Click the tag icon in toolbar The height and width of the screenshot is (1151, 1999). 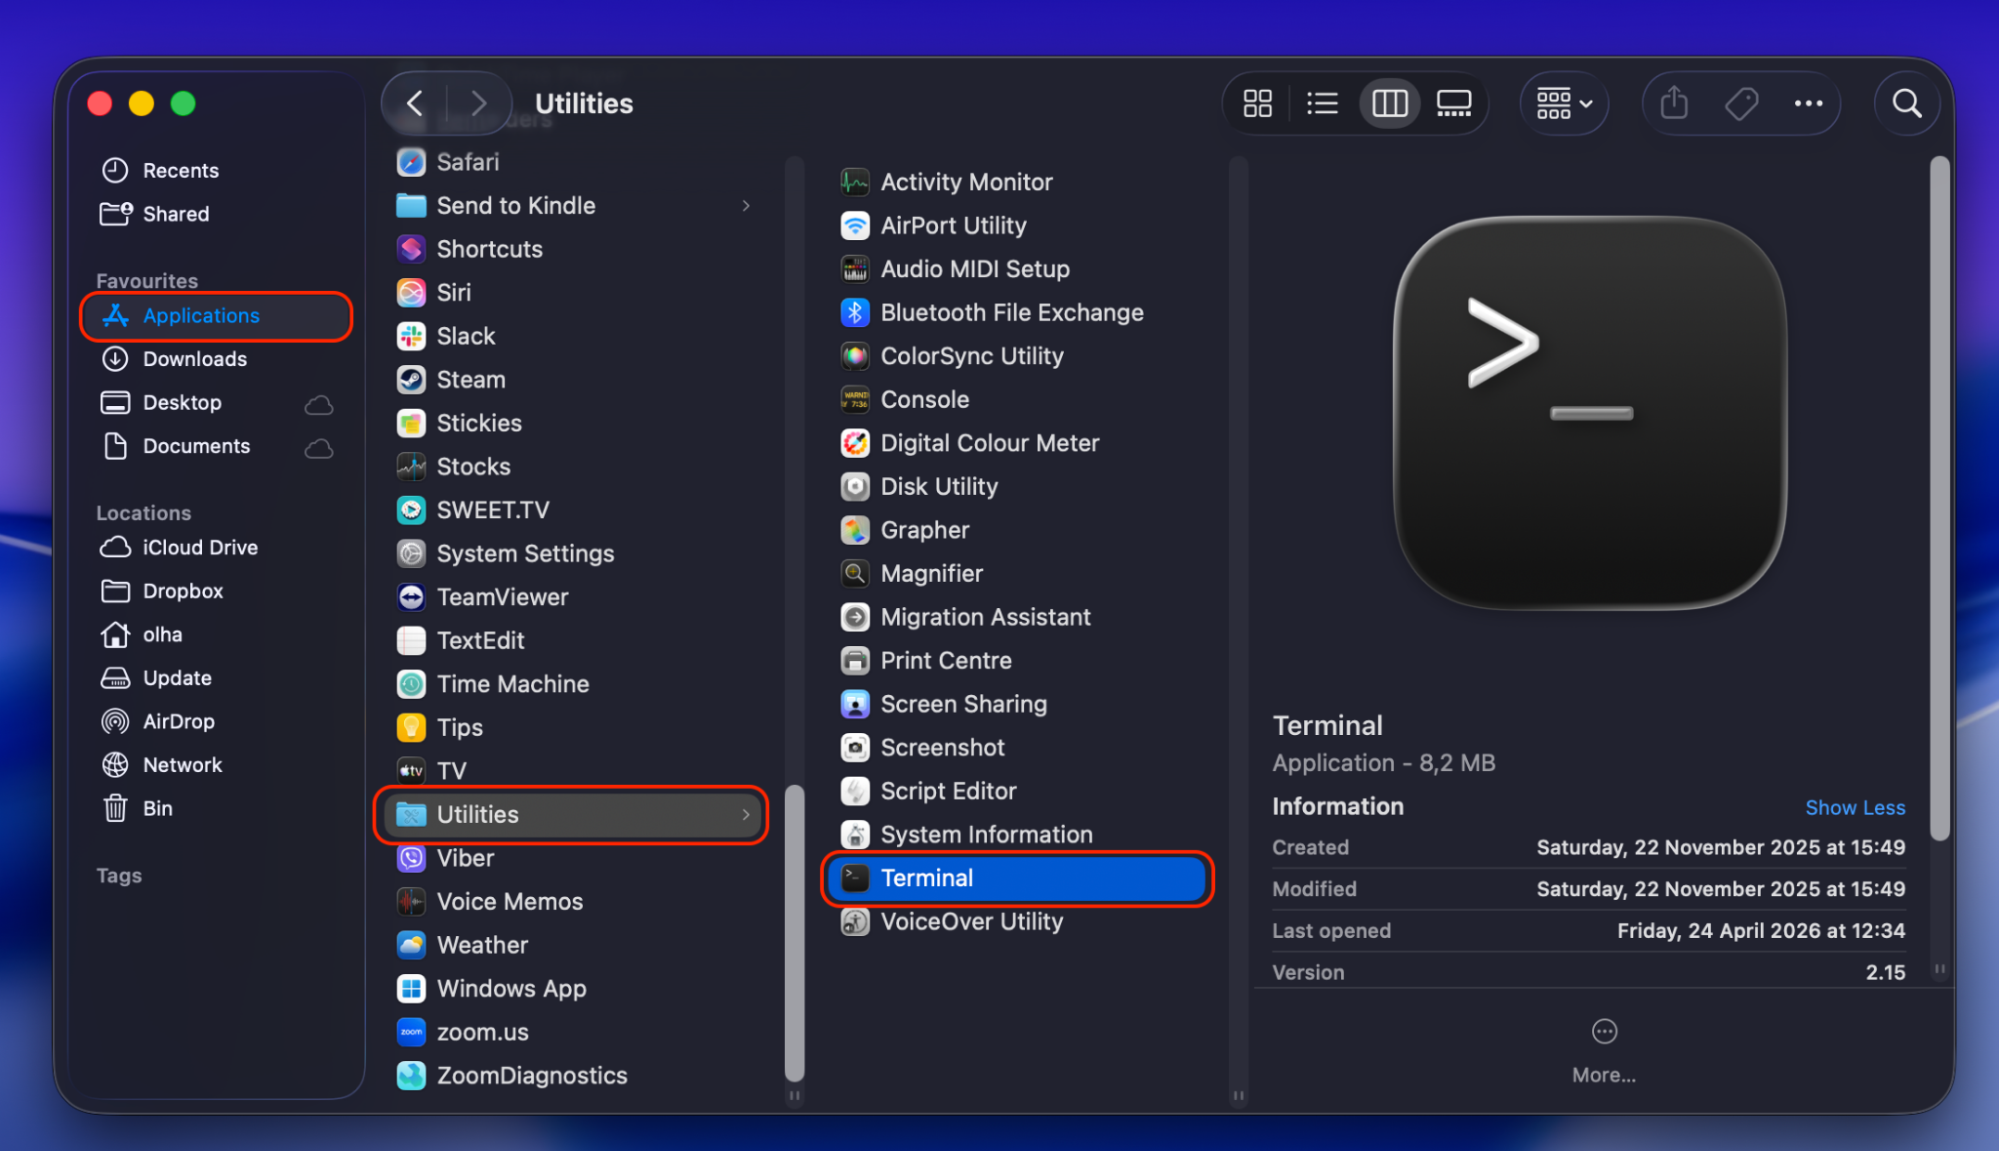click(1741, 103)
